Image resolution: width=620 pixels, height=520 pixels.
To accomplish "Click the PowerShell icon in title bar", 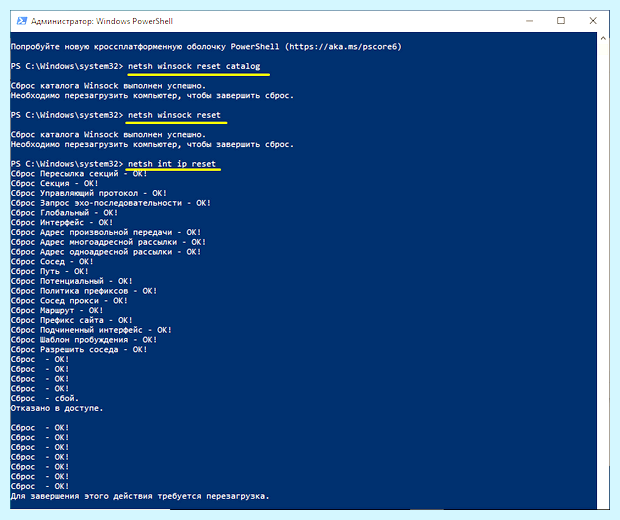I will click(22, 21).
